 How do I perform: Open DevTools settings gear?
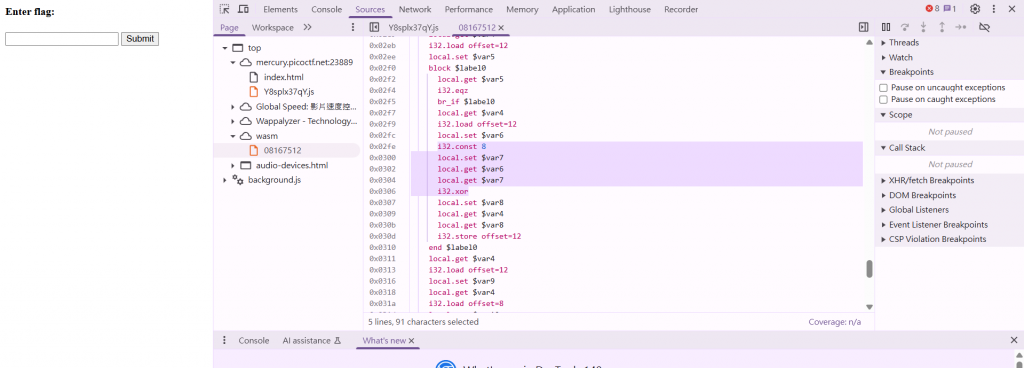tap(975, 9)
